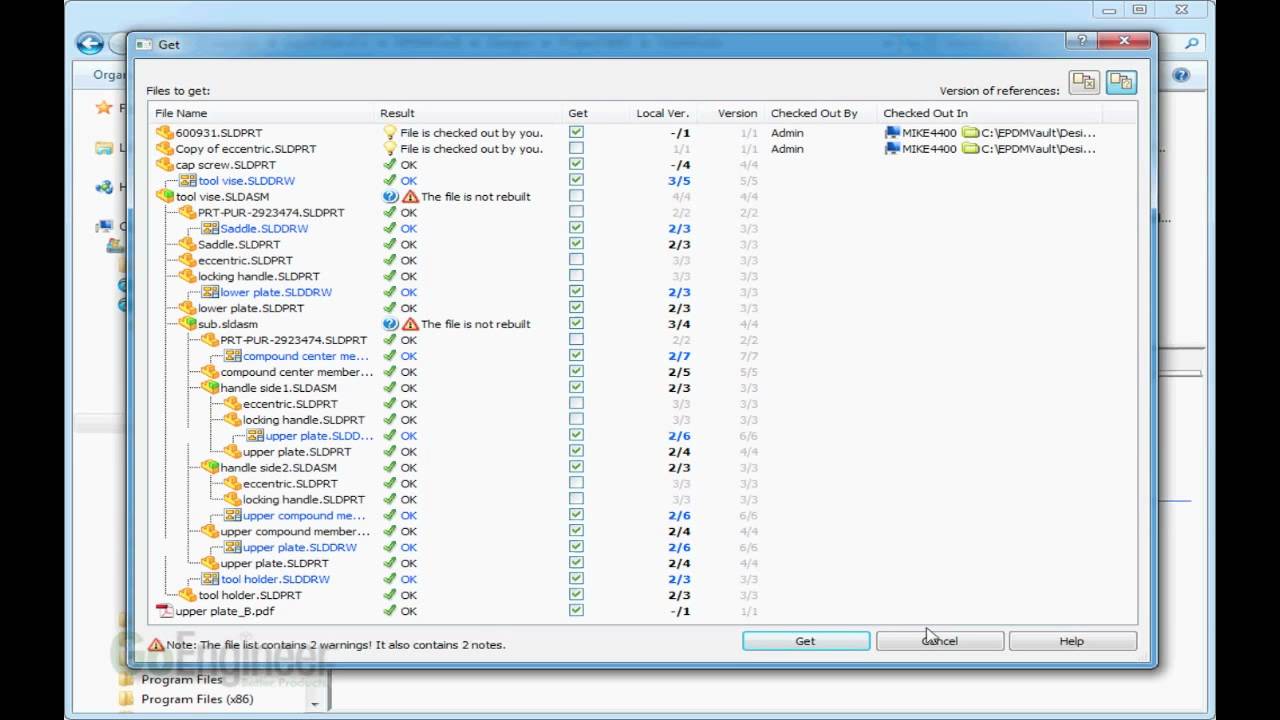Click the part icon beside 600931.SLDPRT
The width and height of the screenshot is (1280, 720).
[x=164, y=132]
